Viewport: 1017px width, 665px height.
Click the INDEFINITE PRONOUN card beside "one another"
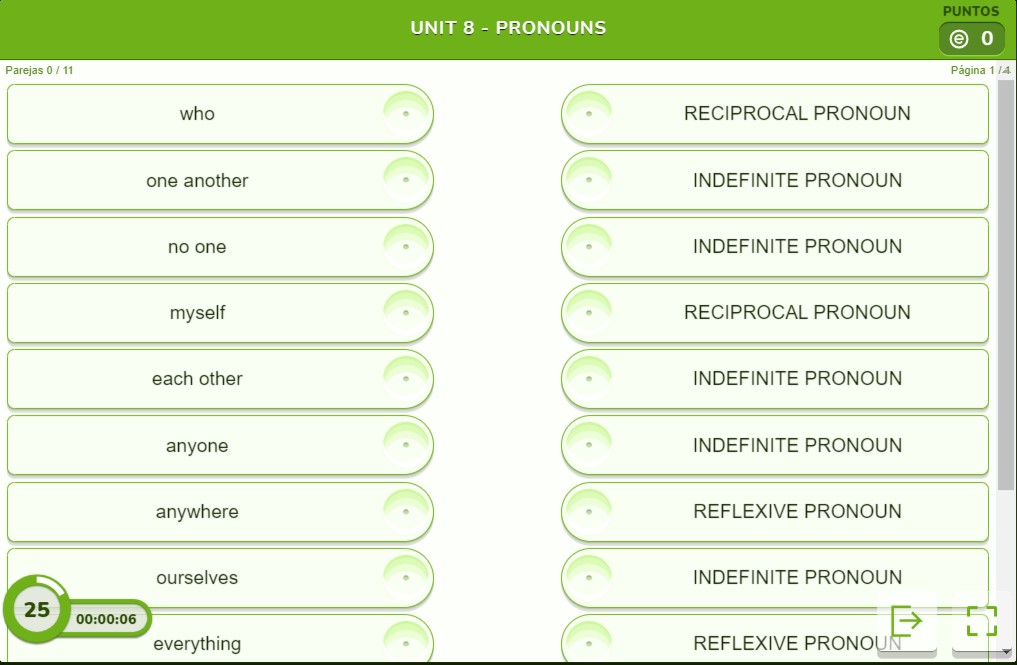(796, 181)
